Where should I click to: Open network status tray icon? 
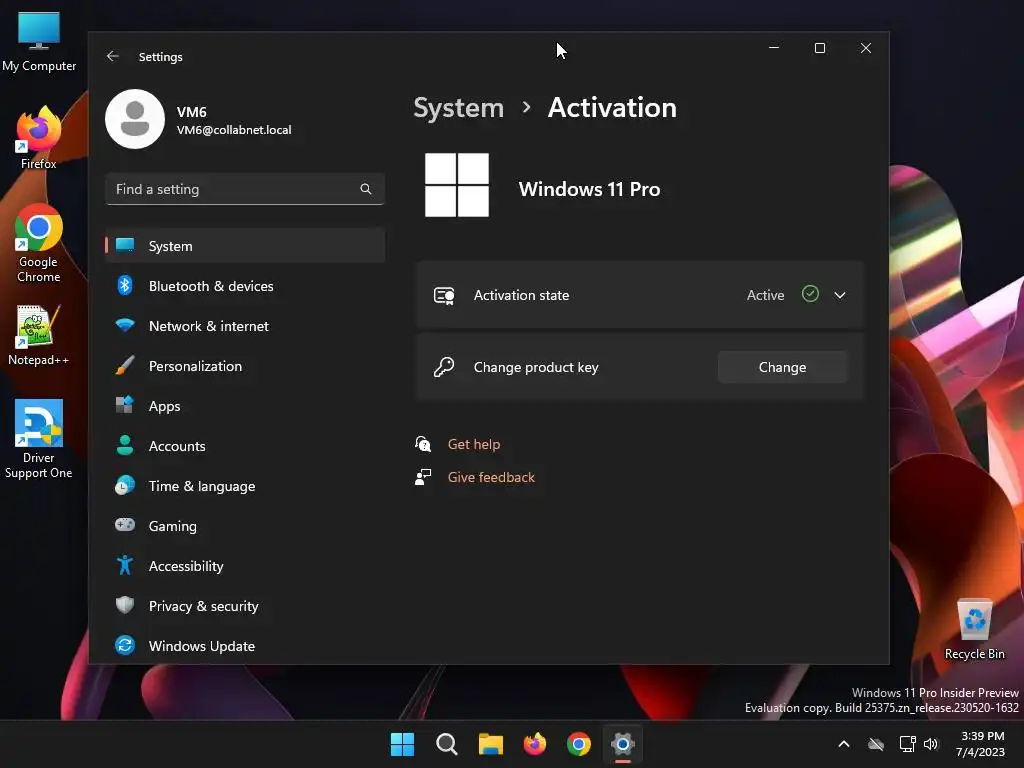click(x=907, y=744)
